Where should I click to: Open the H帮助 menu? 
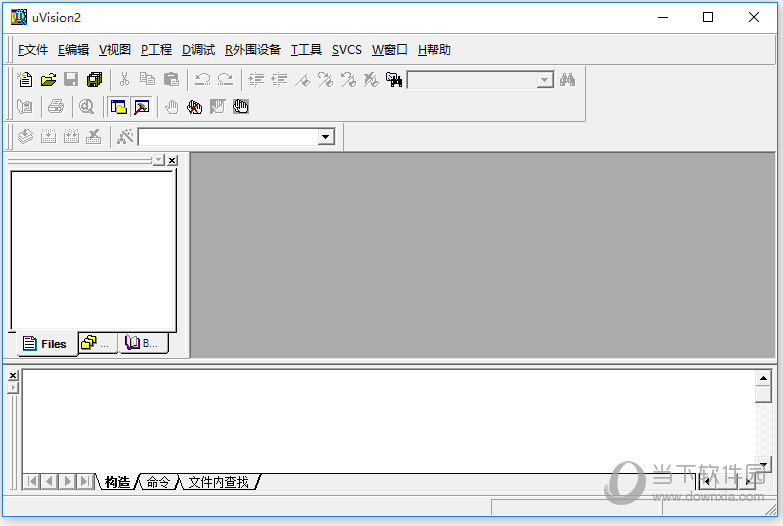[434, 50]
